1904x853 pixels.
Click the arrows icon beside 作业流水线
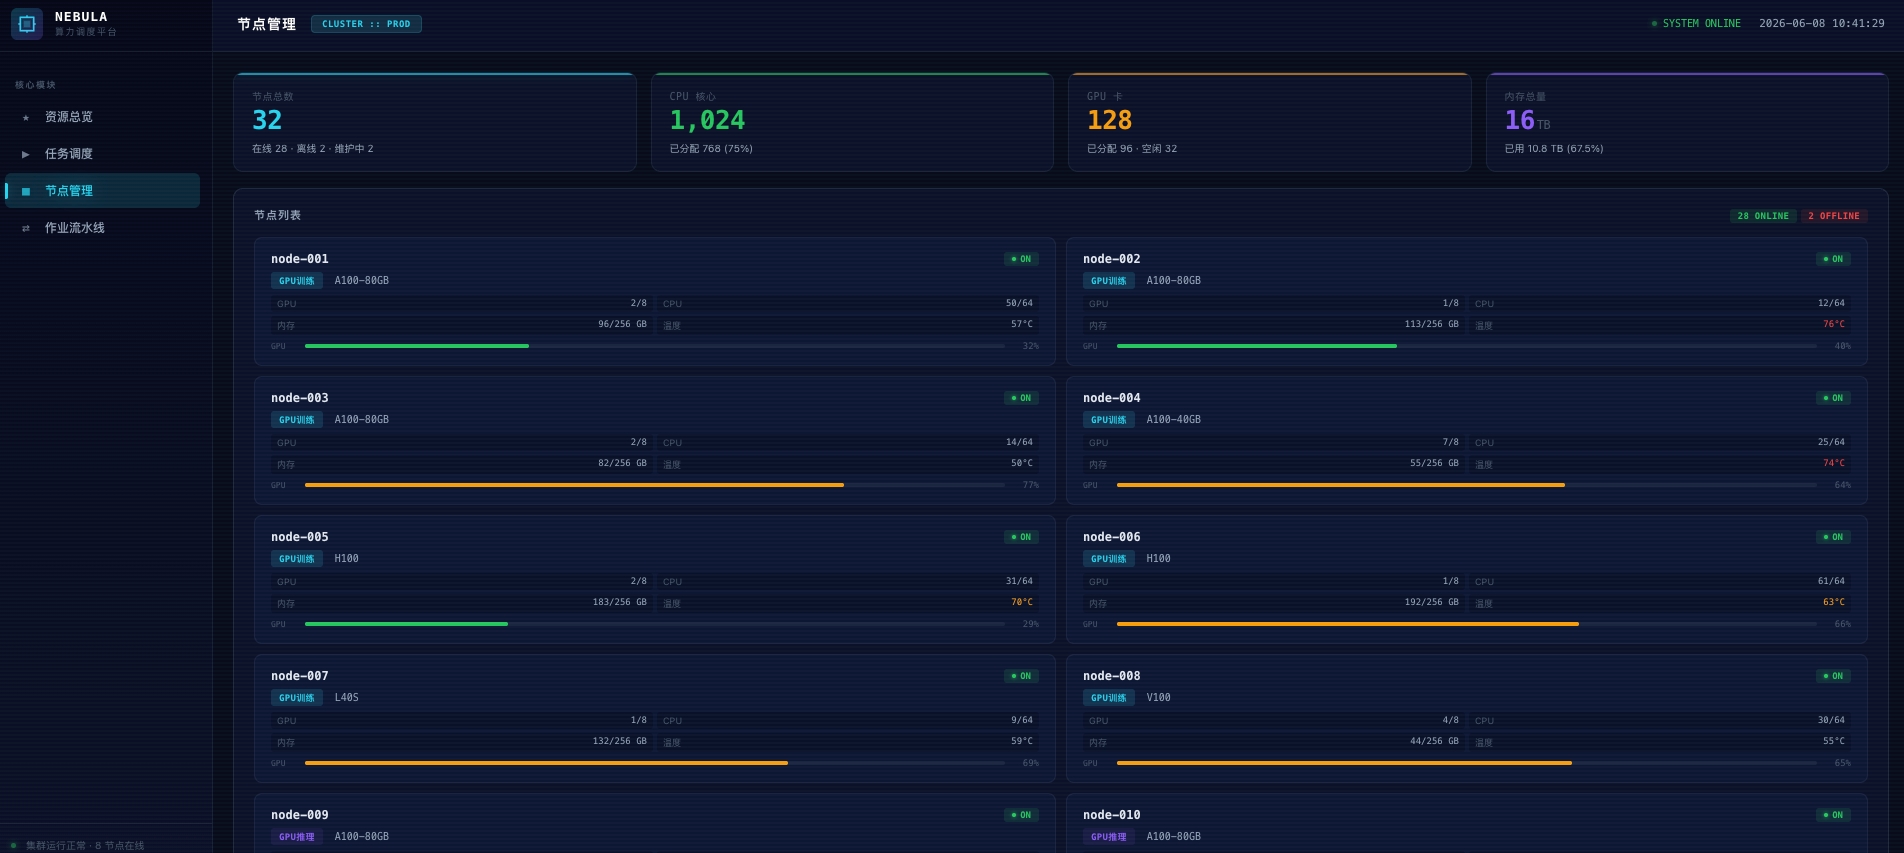point(26,228)
